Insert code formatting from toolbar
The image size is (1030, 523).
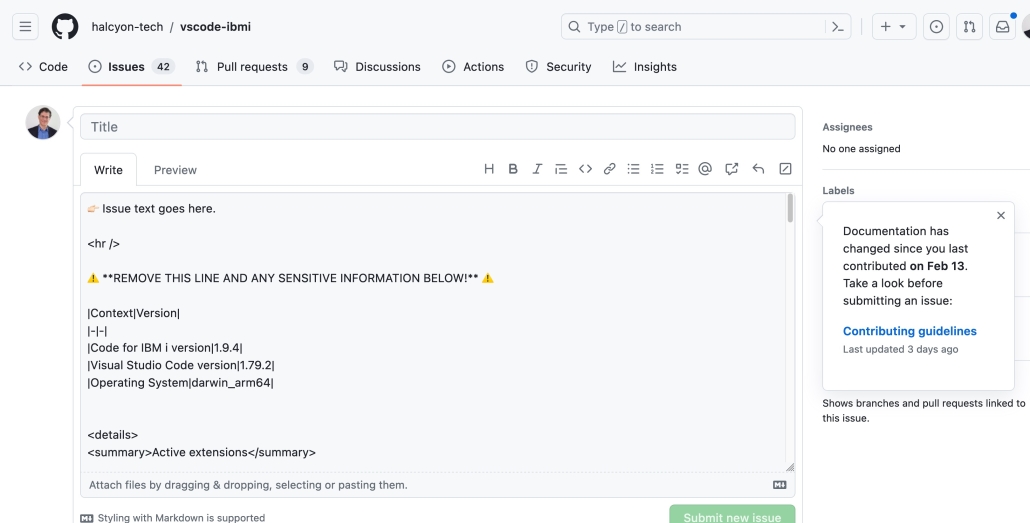(x=585, y=169)
